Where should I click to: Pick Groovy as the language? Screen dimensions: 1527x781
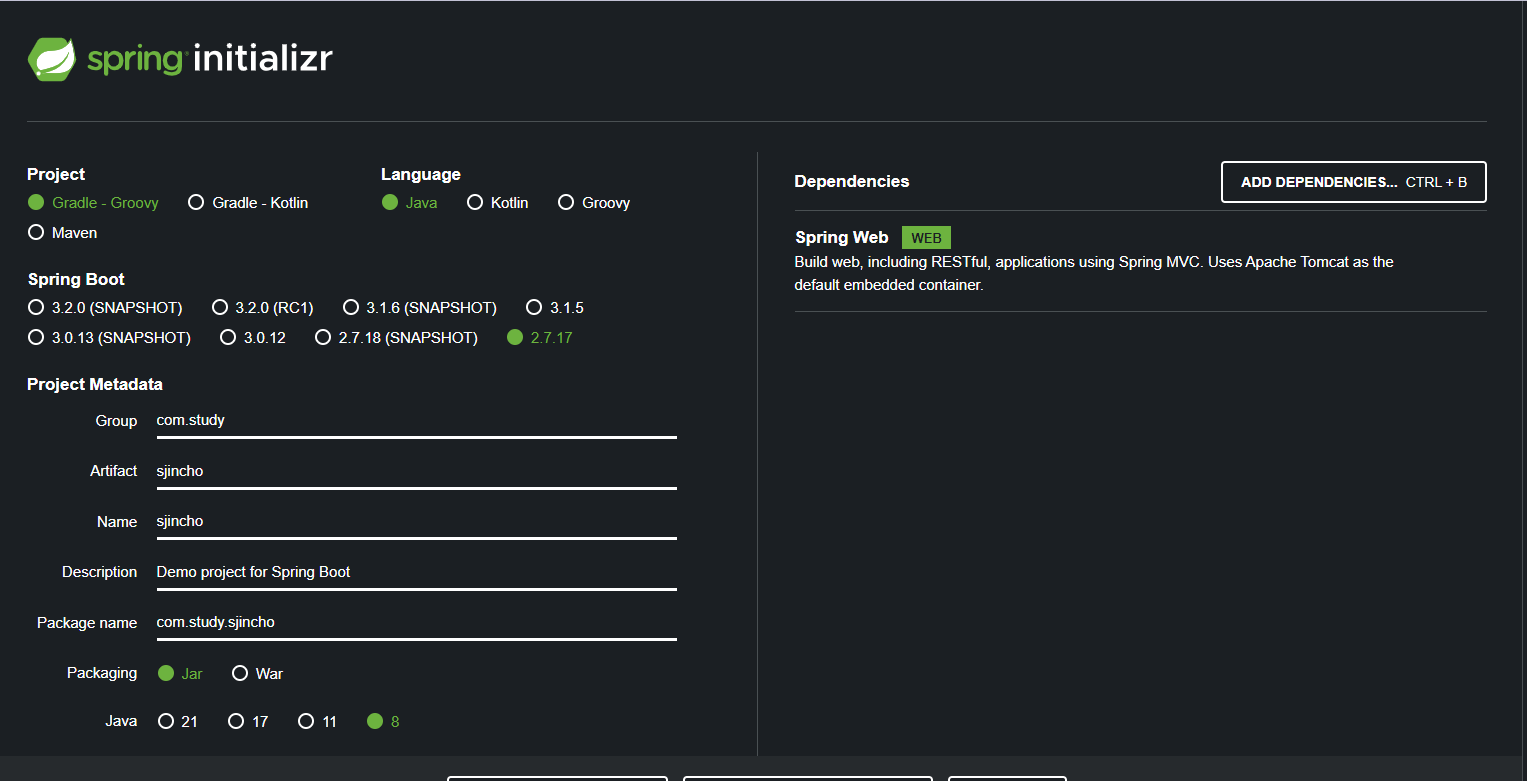(x=594, y=203)
